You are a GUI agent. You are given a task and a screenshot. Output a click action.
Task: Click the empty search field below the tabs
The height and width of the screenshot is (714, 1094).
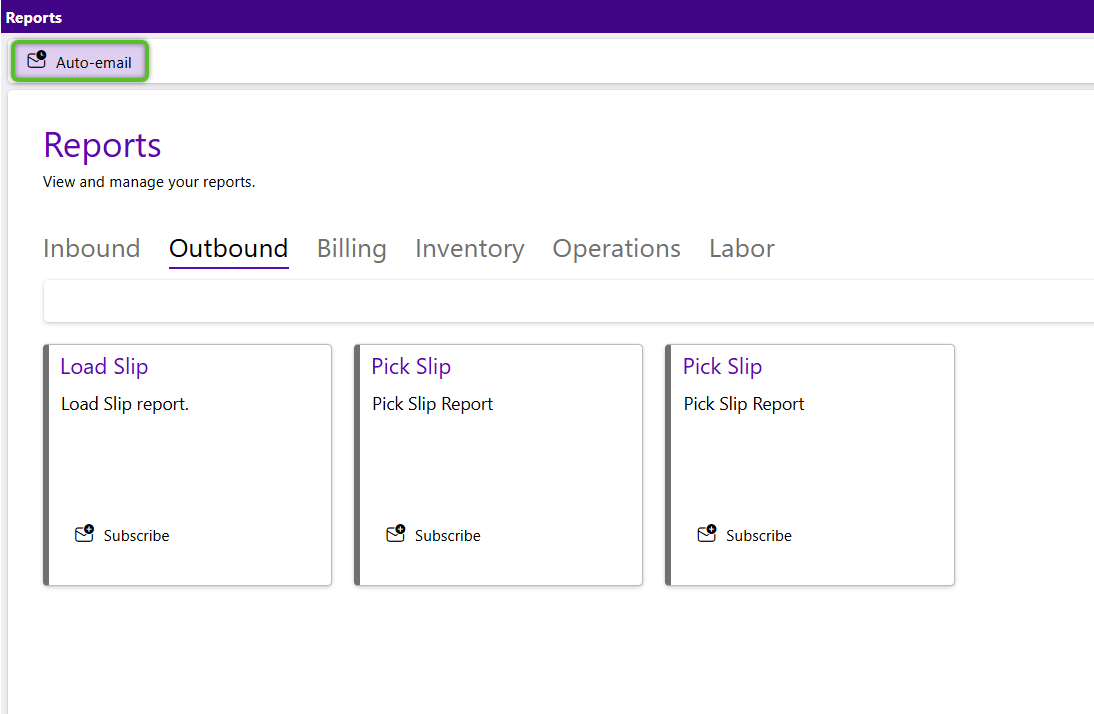coord(568,302)
